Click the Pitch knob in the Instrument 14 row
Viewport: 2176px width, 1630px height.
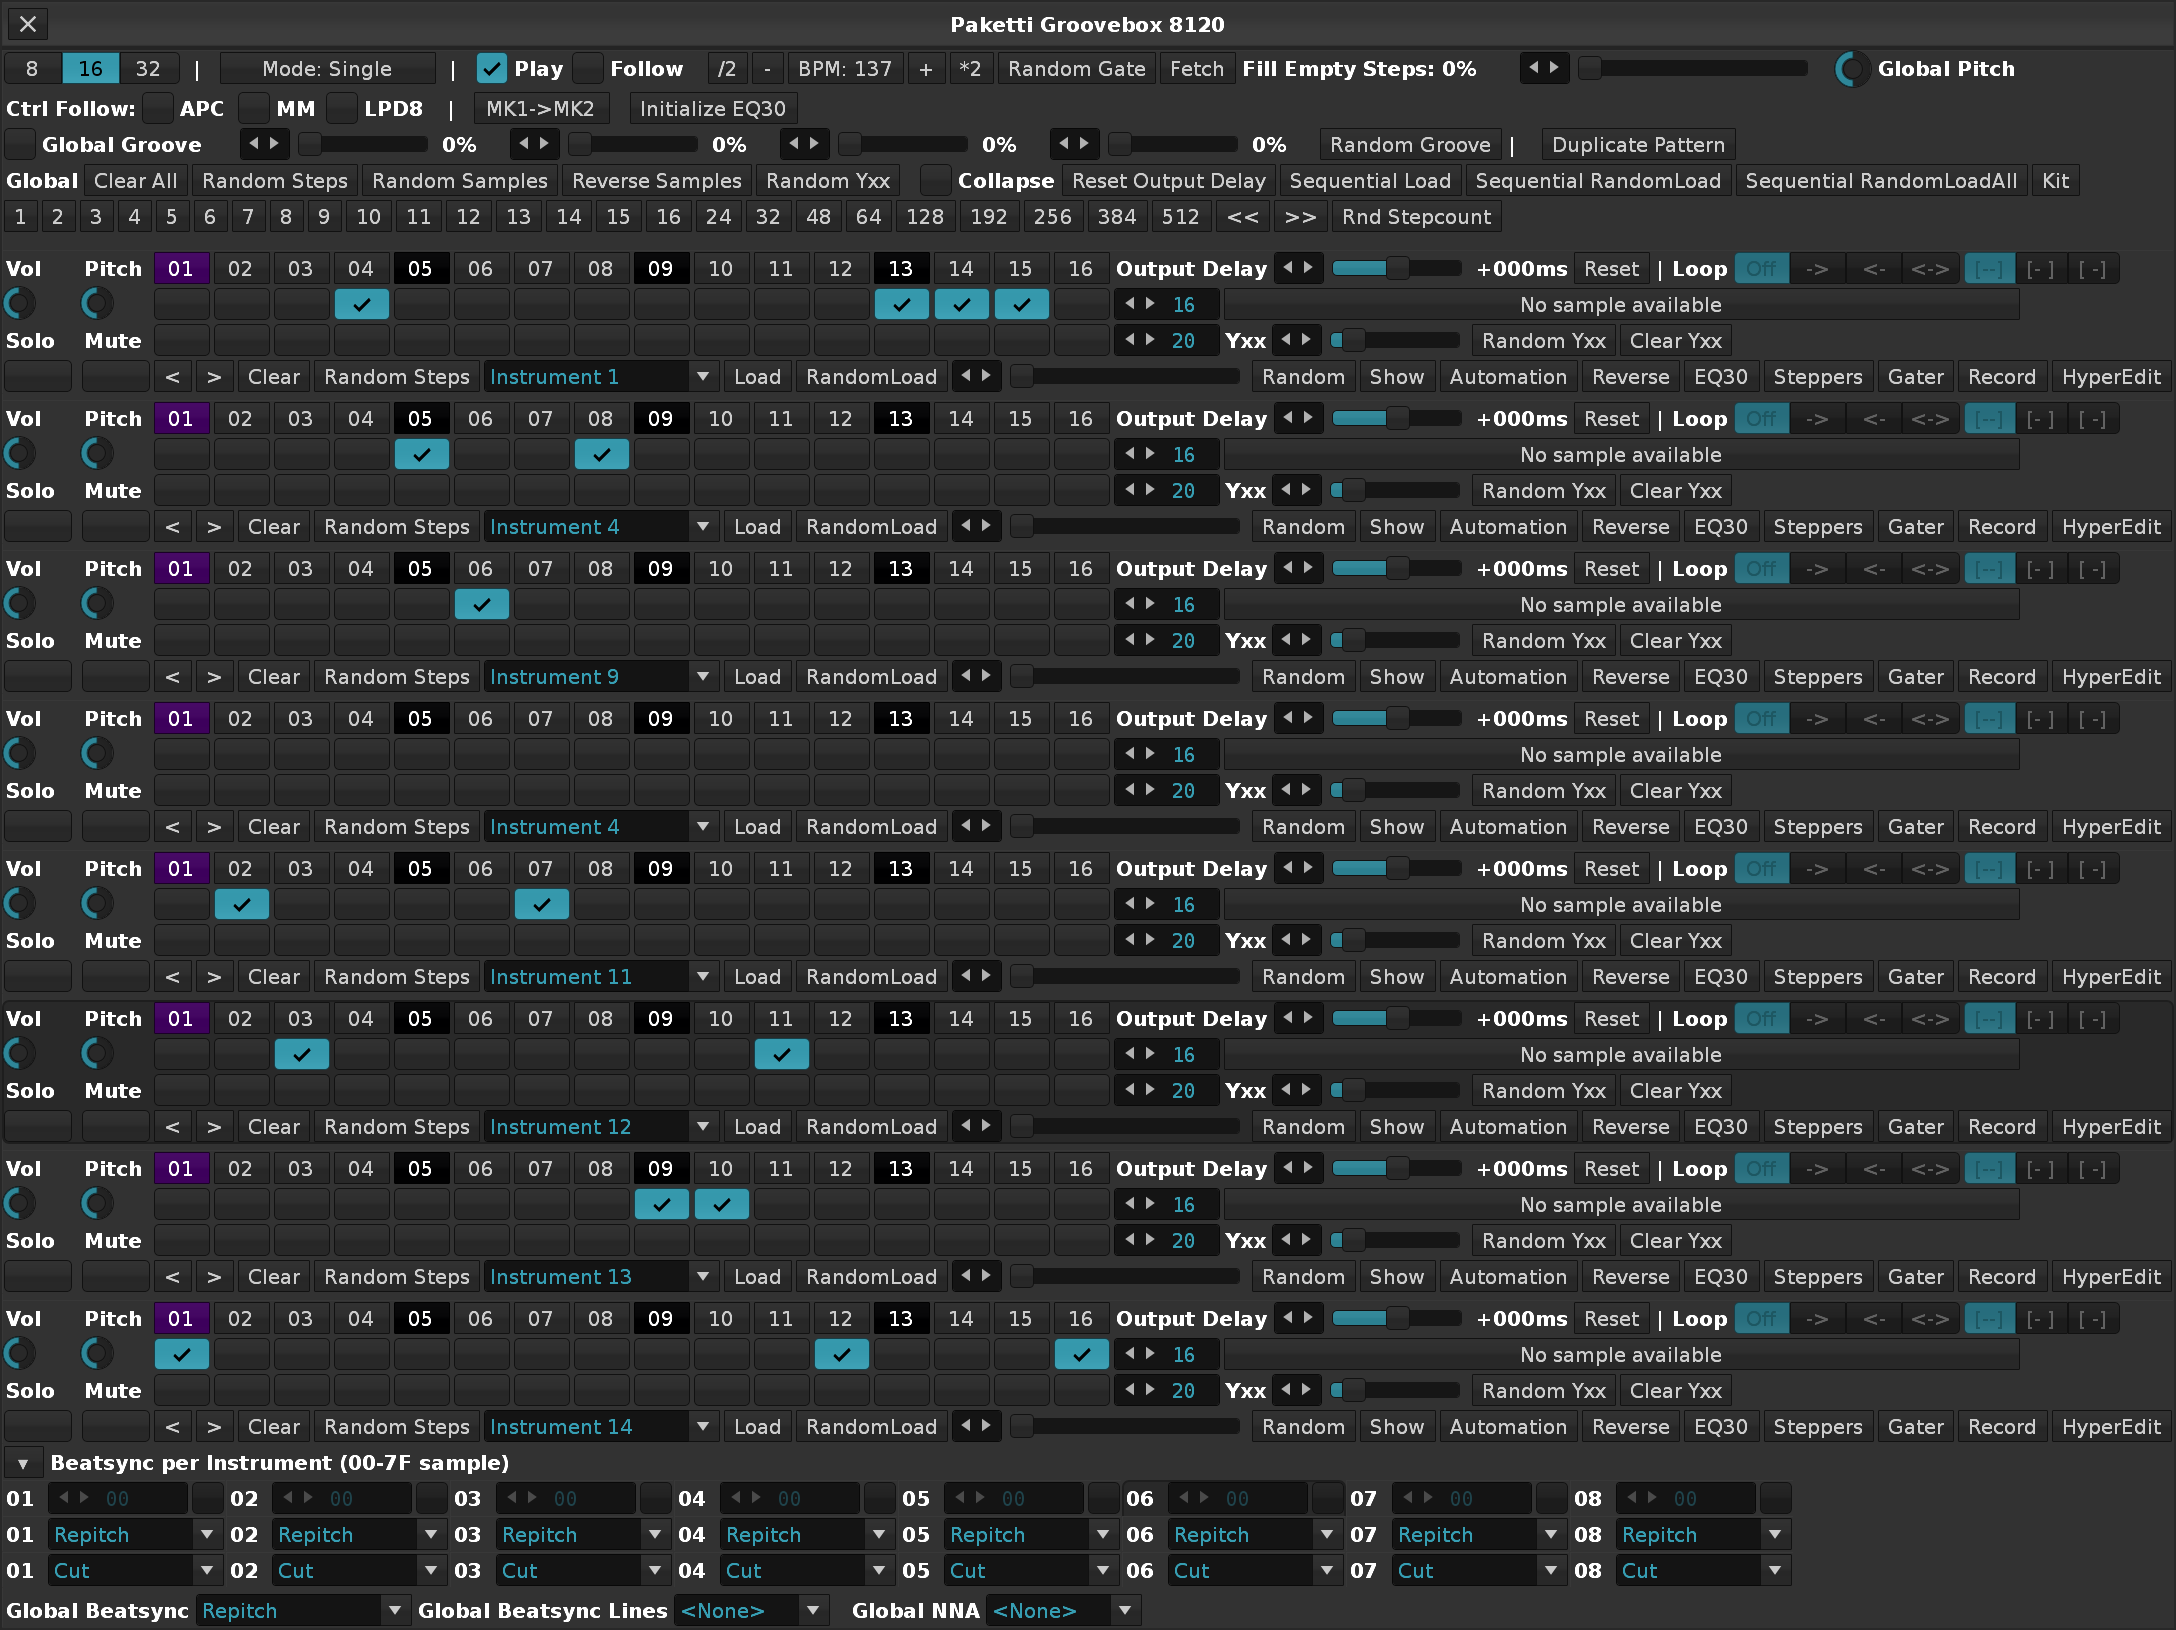tap(97, 1353)
